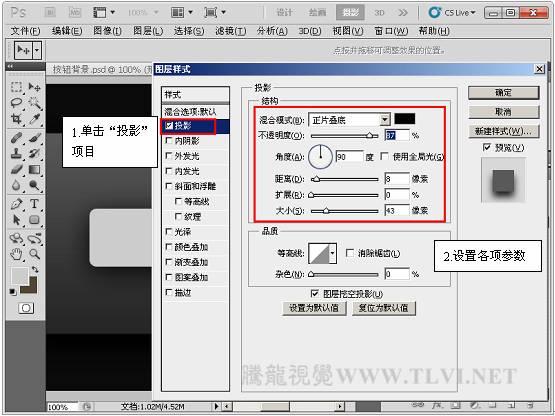Select the Lasso tool
This screenshot has height=416, width=555.
[x=16, y=103]
